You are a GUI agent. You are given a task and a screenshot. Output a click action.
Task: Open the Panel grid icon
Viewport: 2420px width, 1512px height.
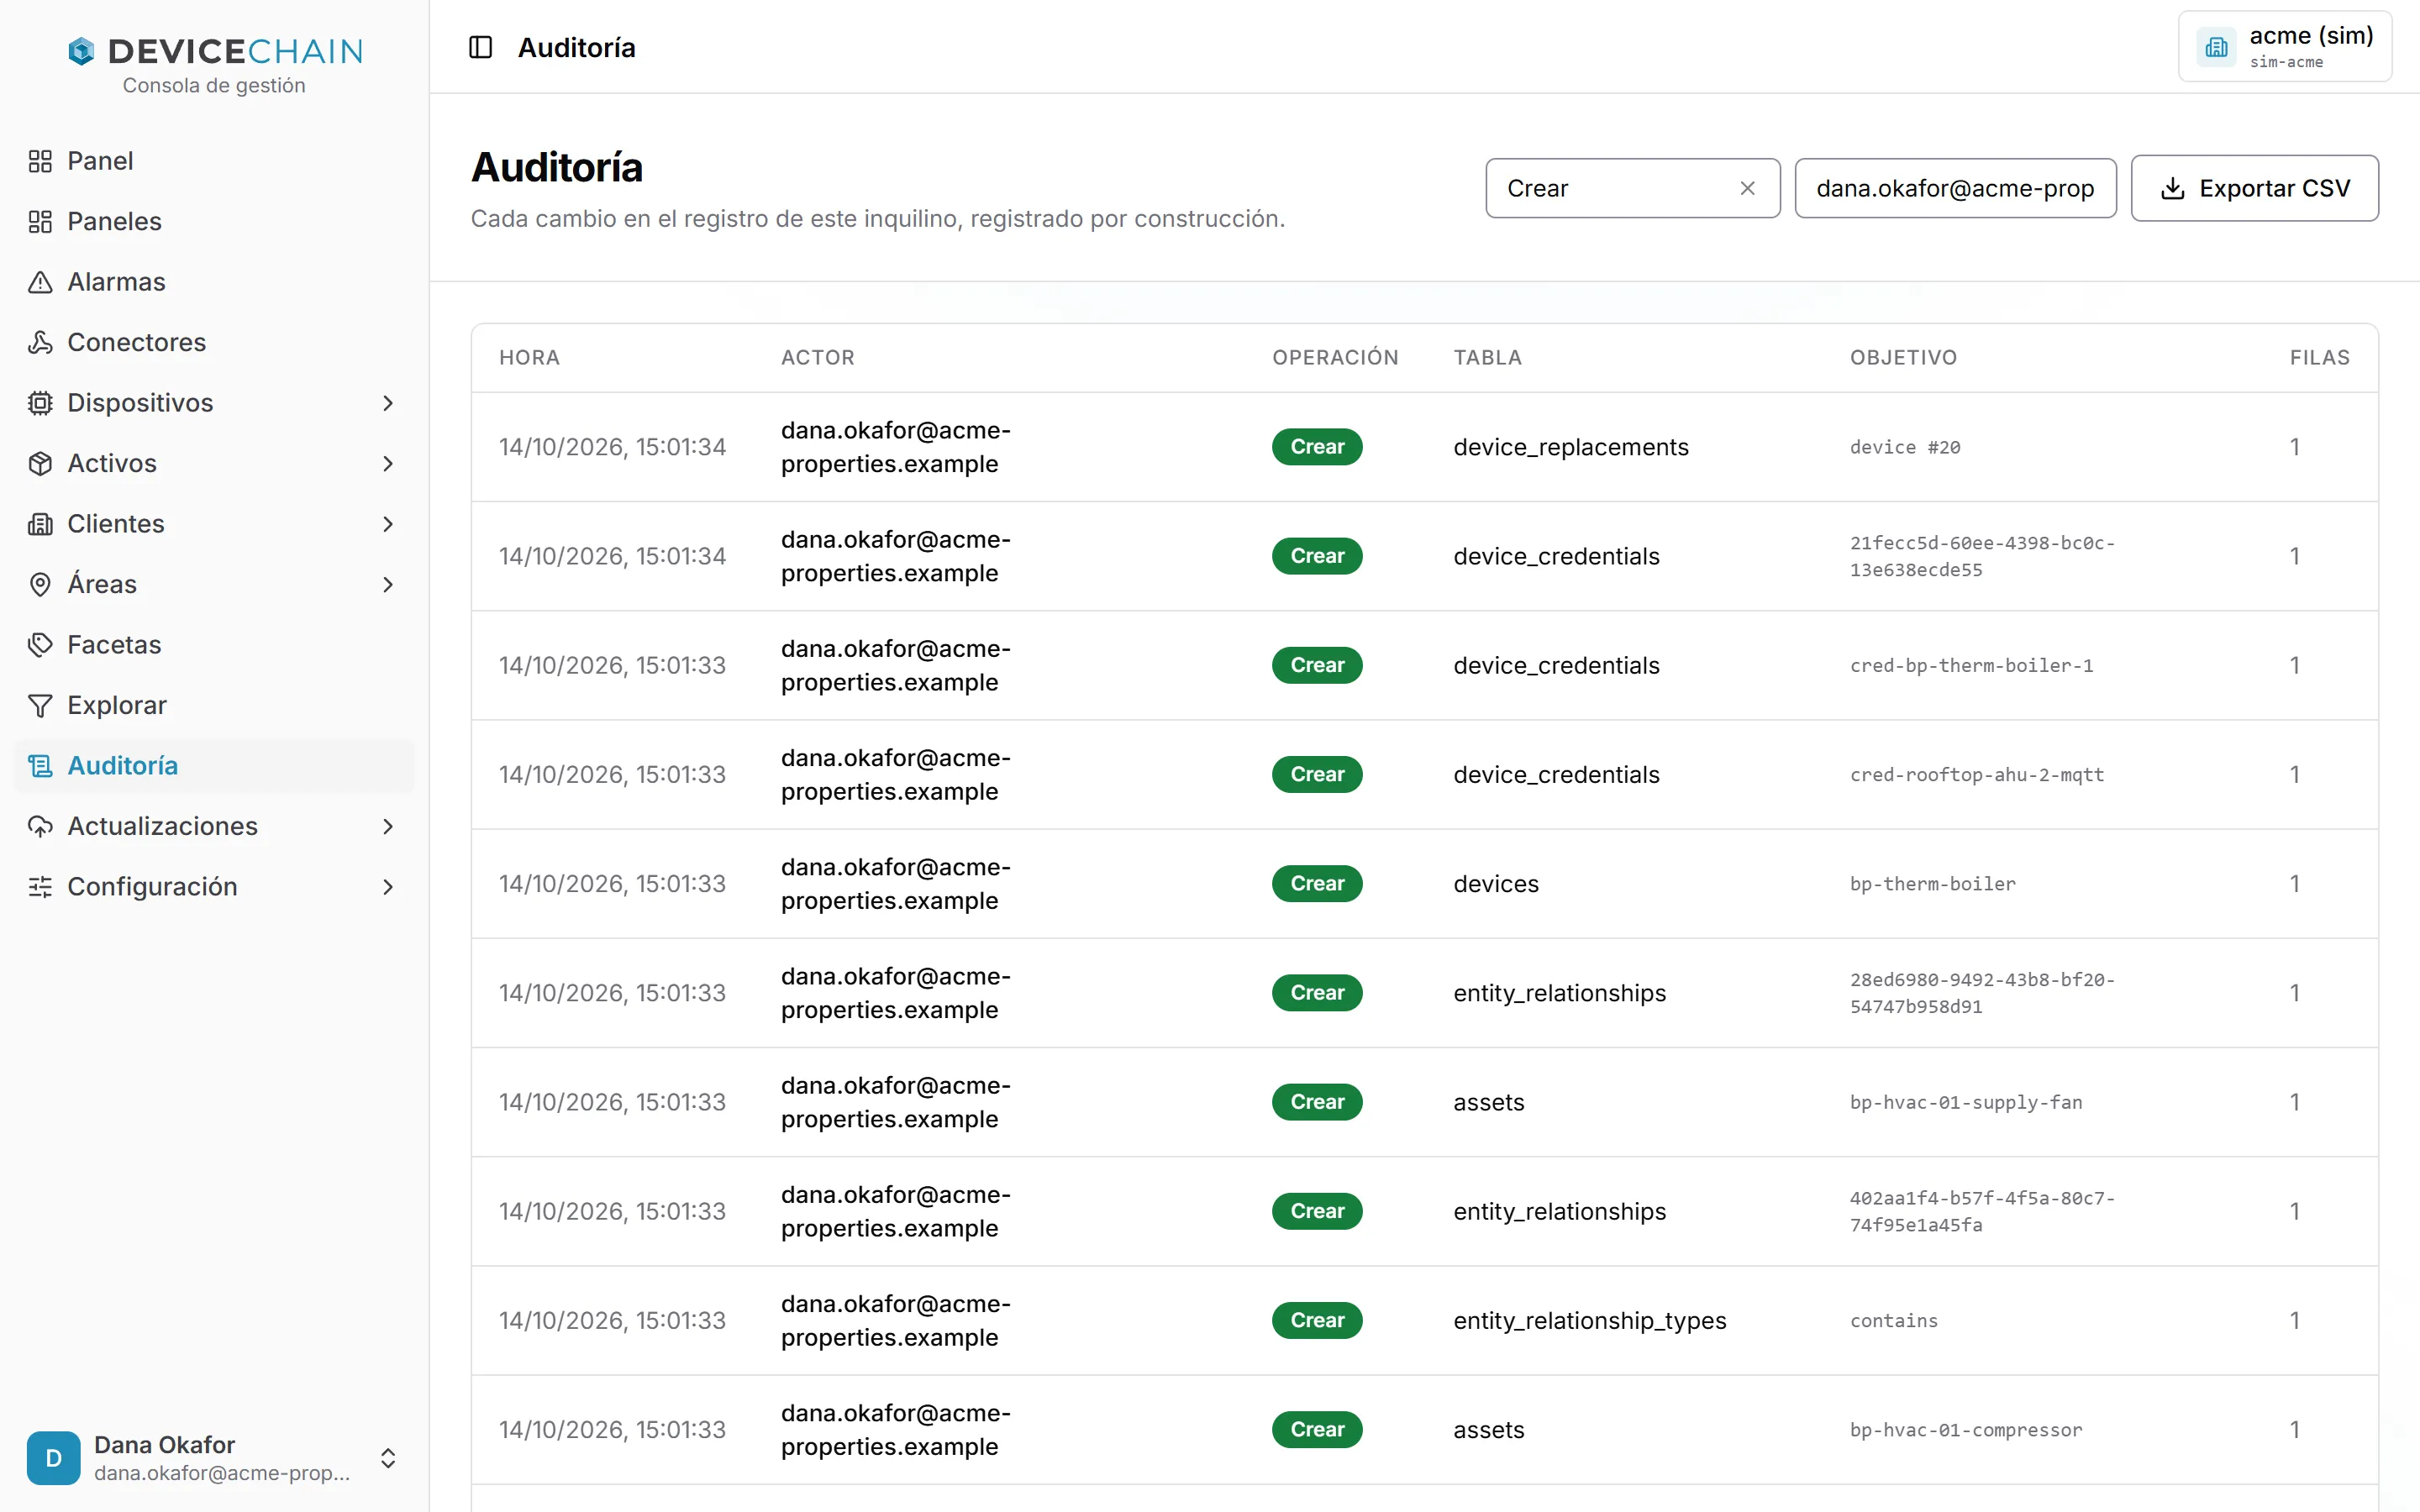pos(40,161)
